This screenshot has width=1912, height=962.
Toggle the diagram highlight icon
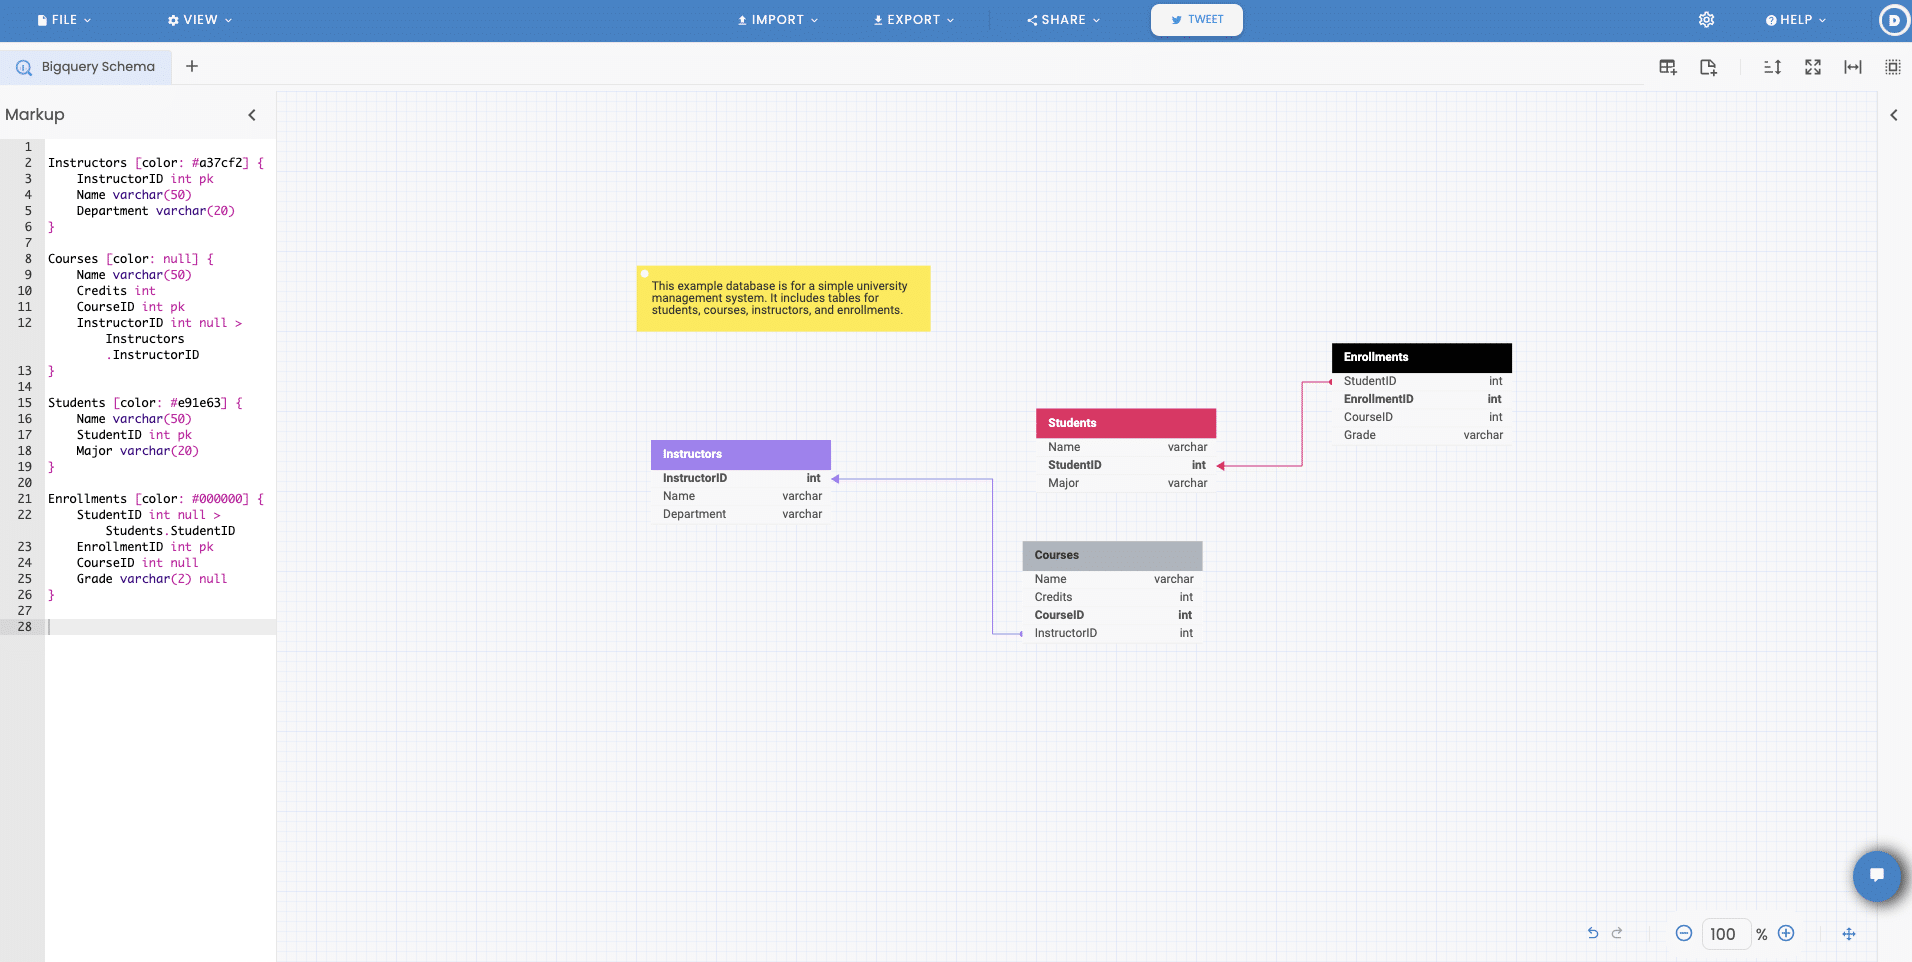tap(1893, 66)
